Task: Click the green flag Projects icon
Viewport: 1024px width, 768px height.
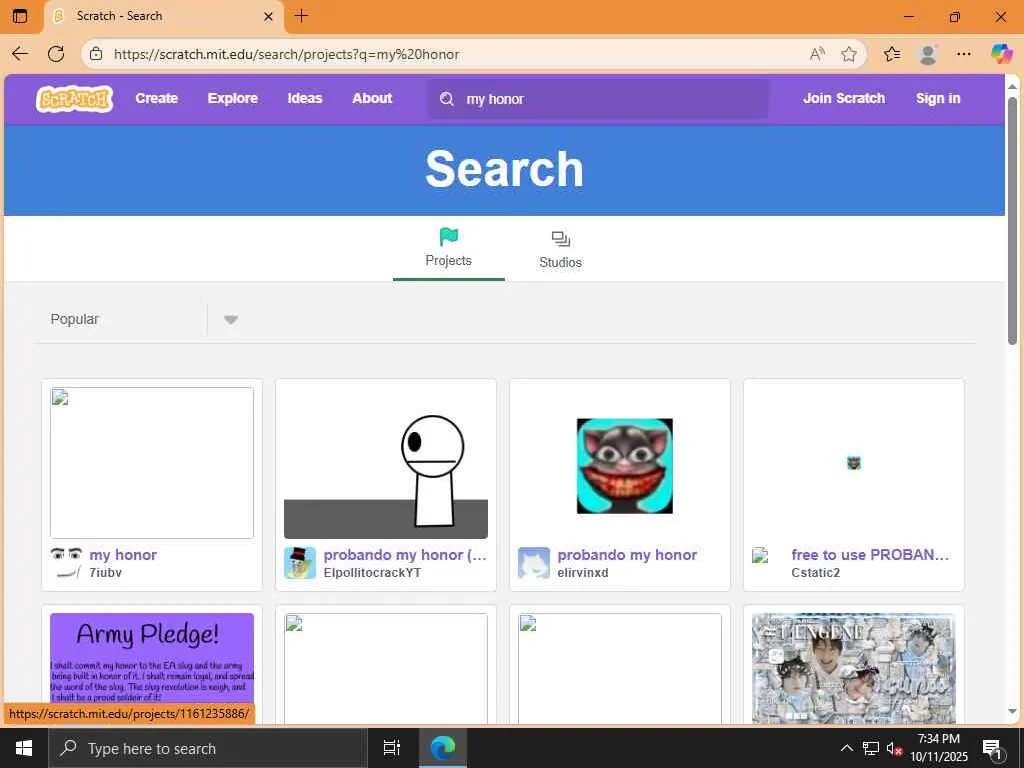Action: 449,236
